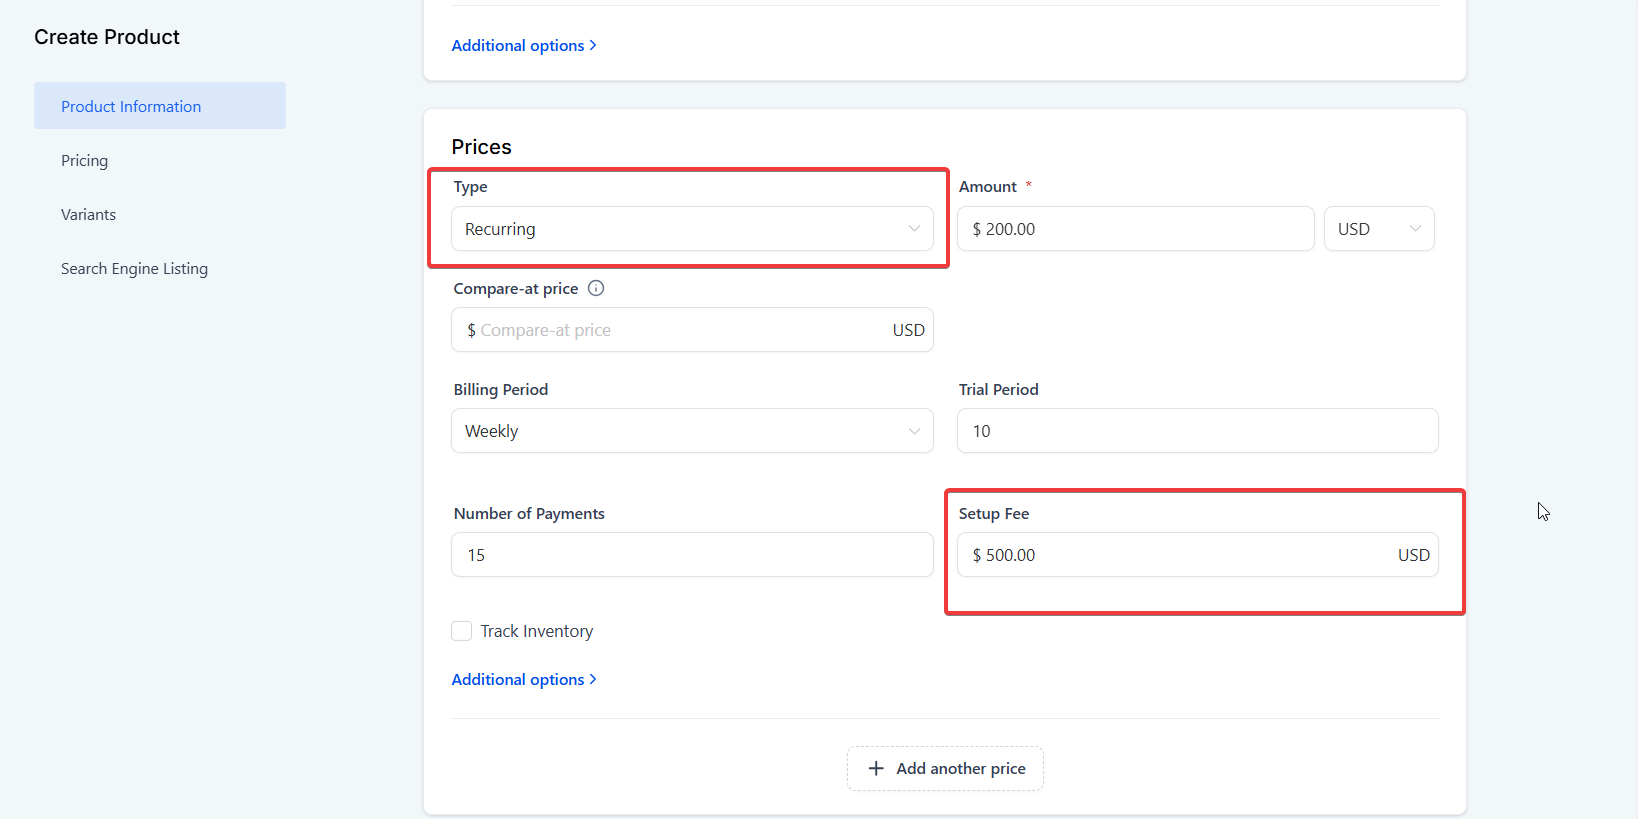Screen dimensions: 1638x819
Task: Expand the top Additional options link
Action: 523,46
